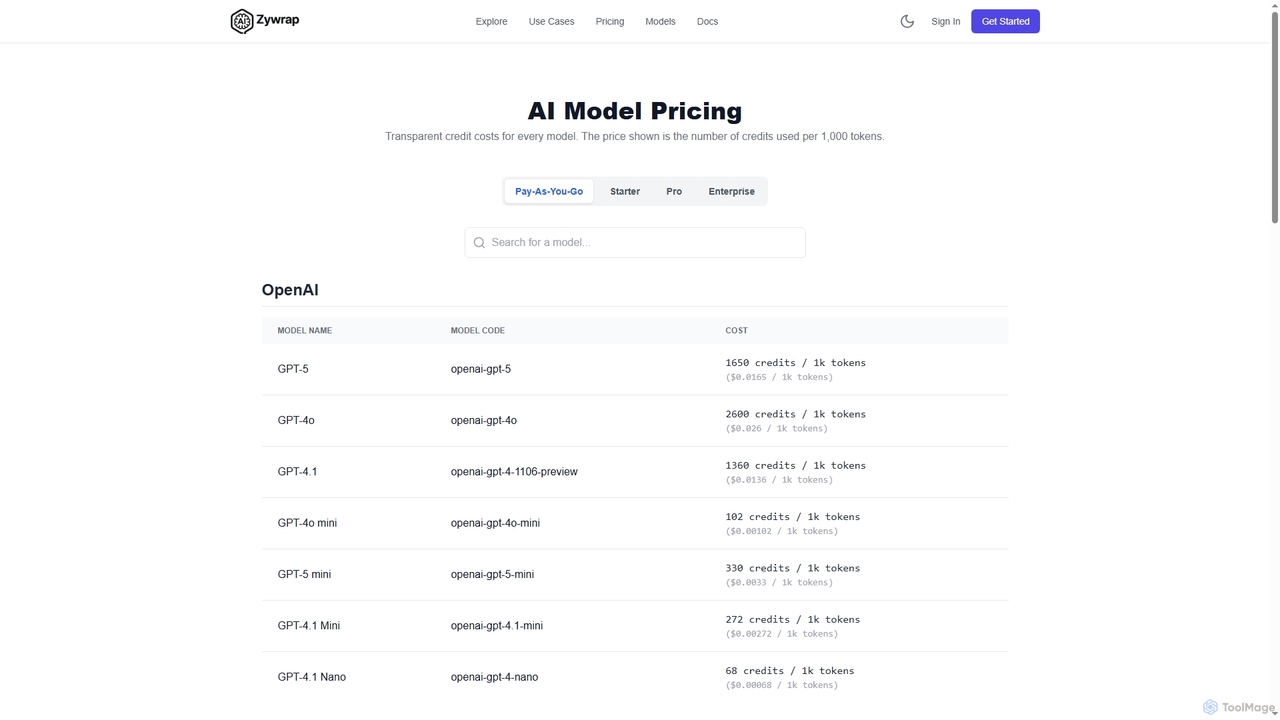Select the GPT-5 model name cell
Screen dimensions: 1280x720
(293, 369)
